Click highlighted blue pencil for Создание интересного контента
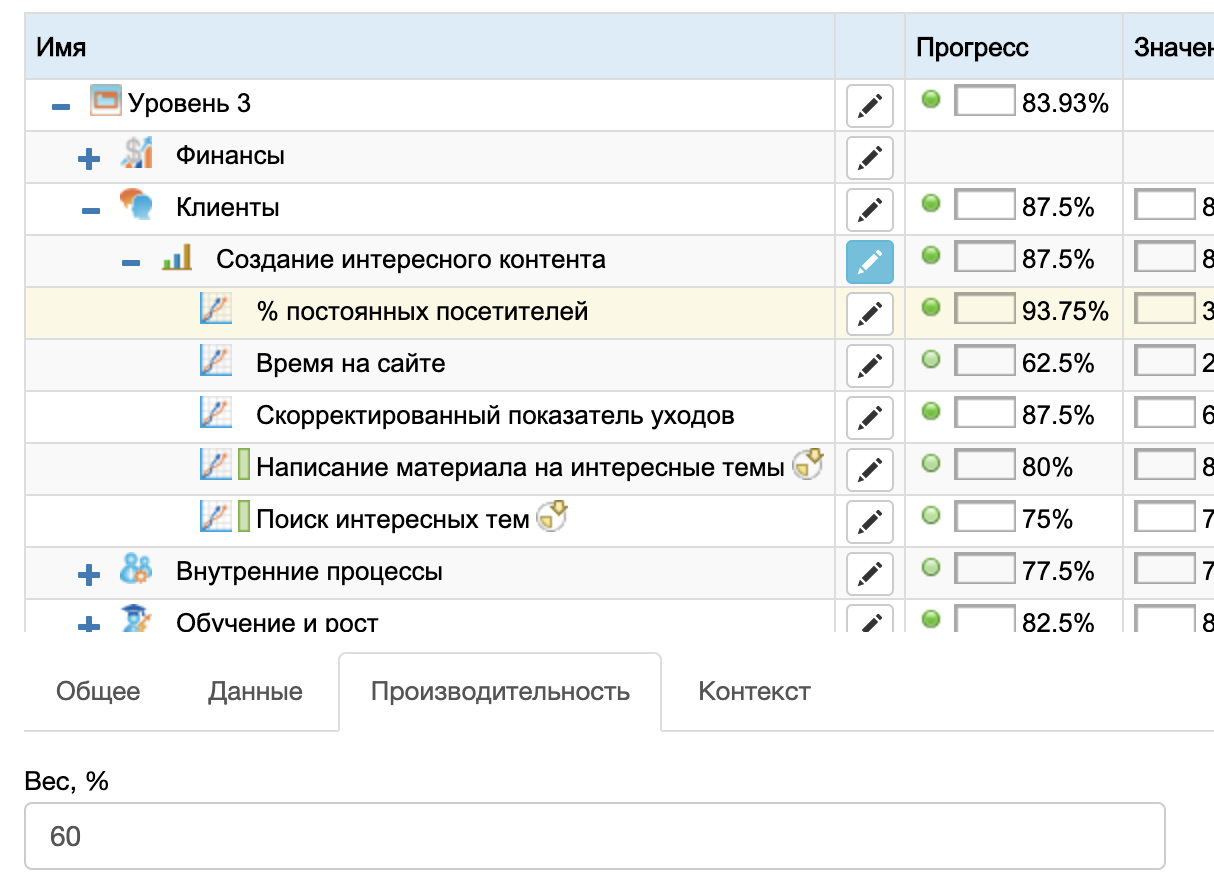The width and height of the screenshot is (1214, 892). click(869, 261)
